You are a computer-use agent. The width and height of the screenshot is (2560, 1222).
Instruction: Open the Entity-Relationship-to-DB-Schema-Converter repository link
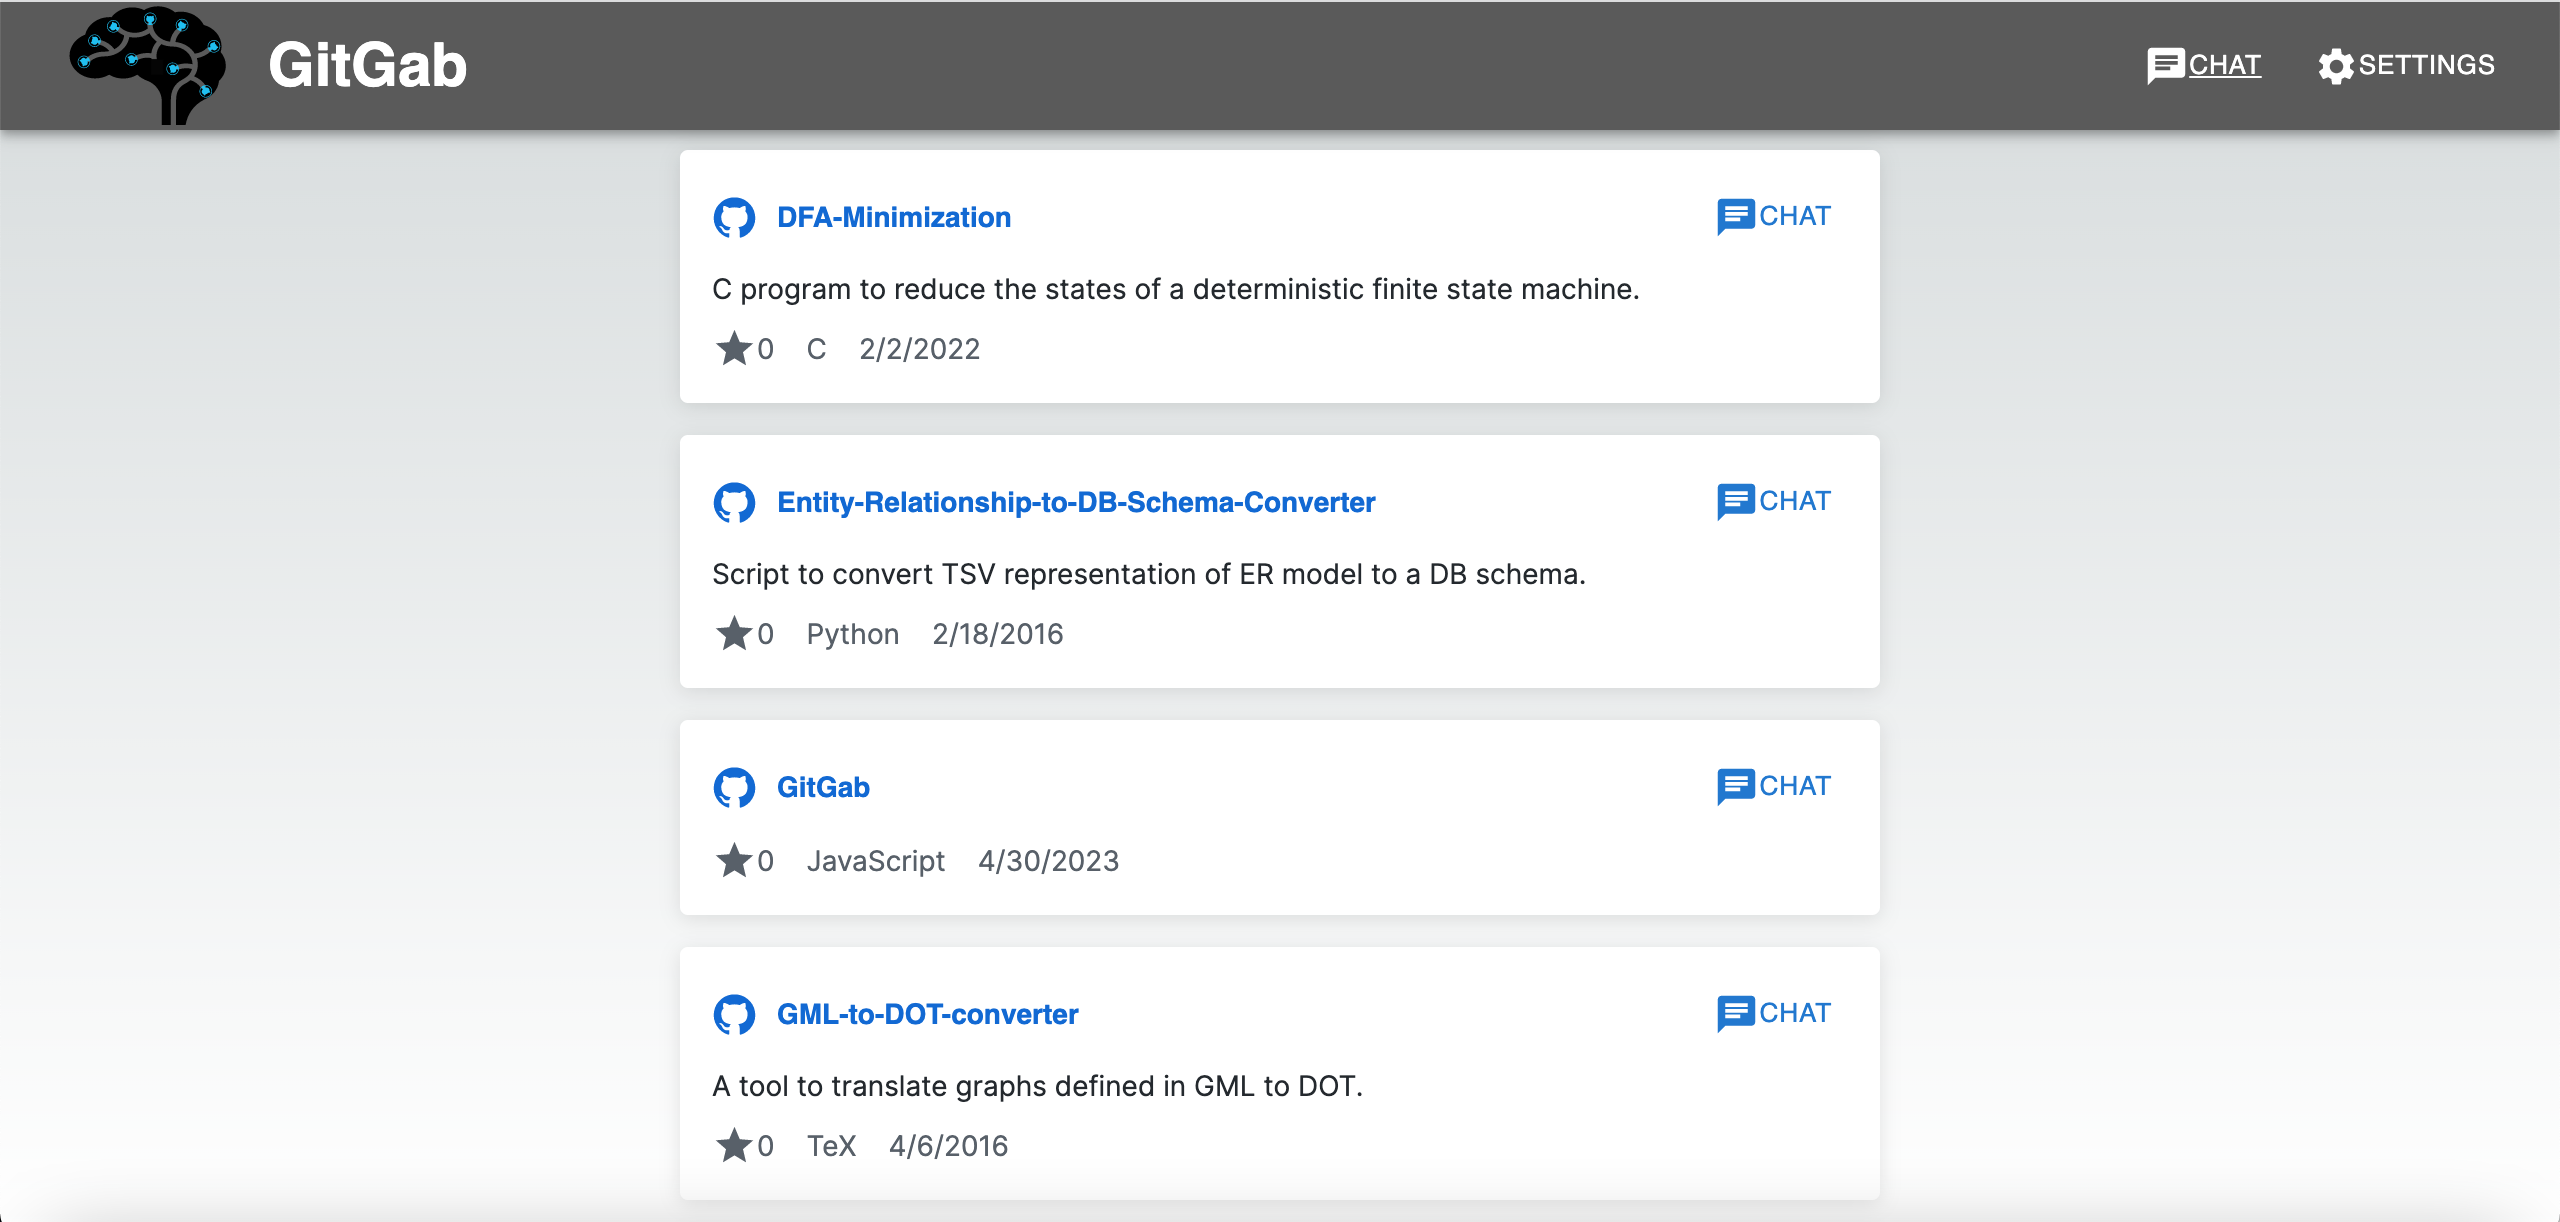(1076, 502)
